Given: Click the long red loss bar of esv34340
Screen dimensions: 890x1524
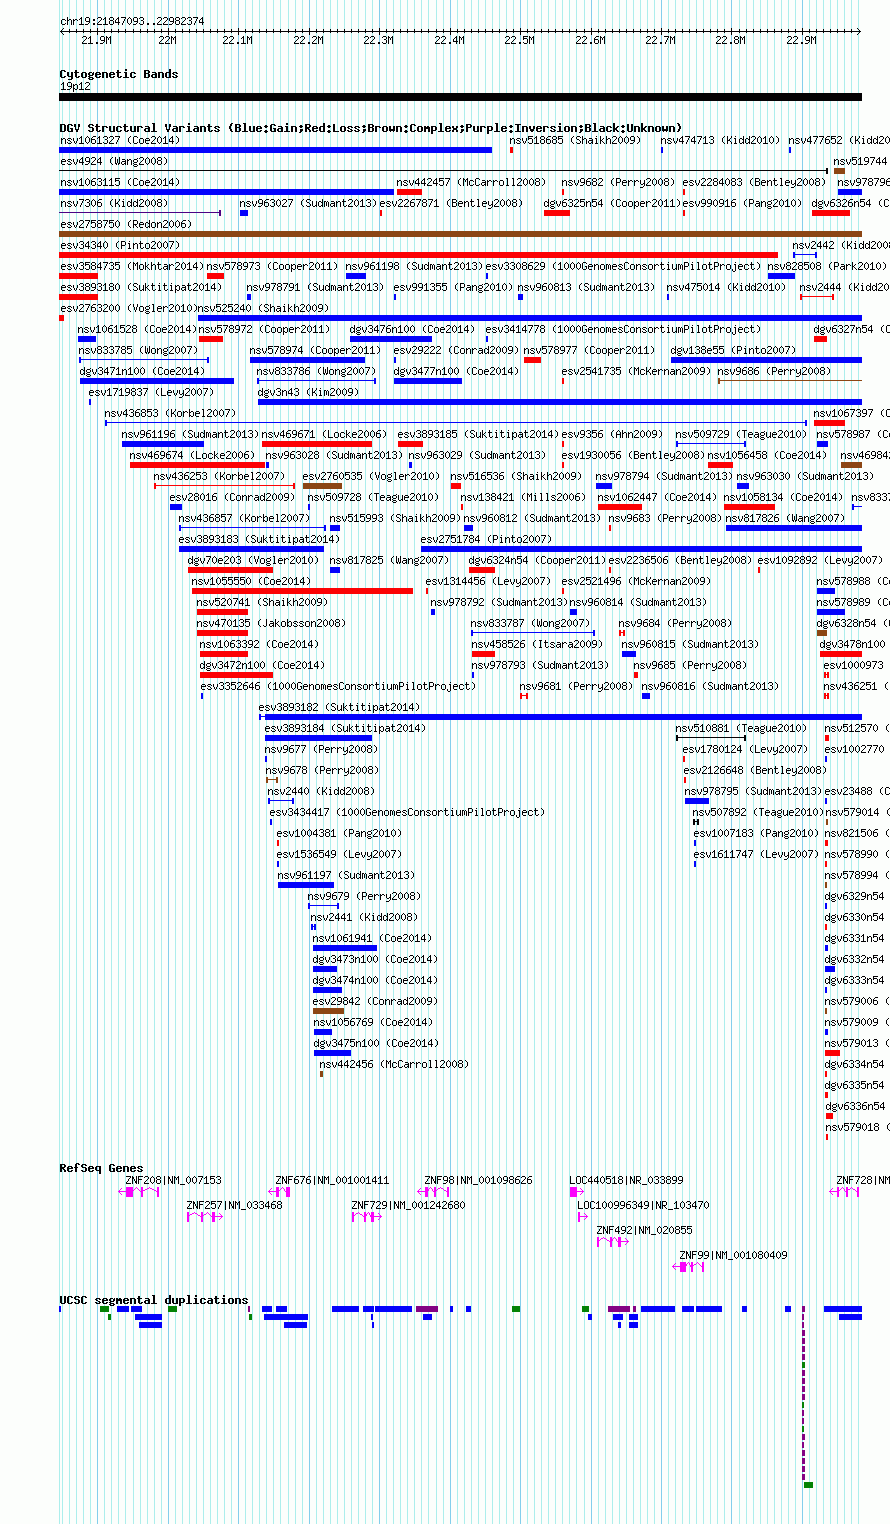Looking at the screenshot, I should coord(418,255).
